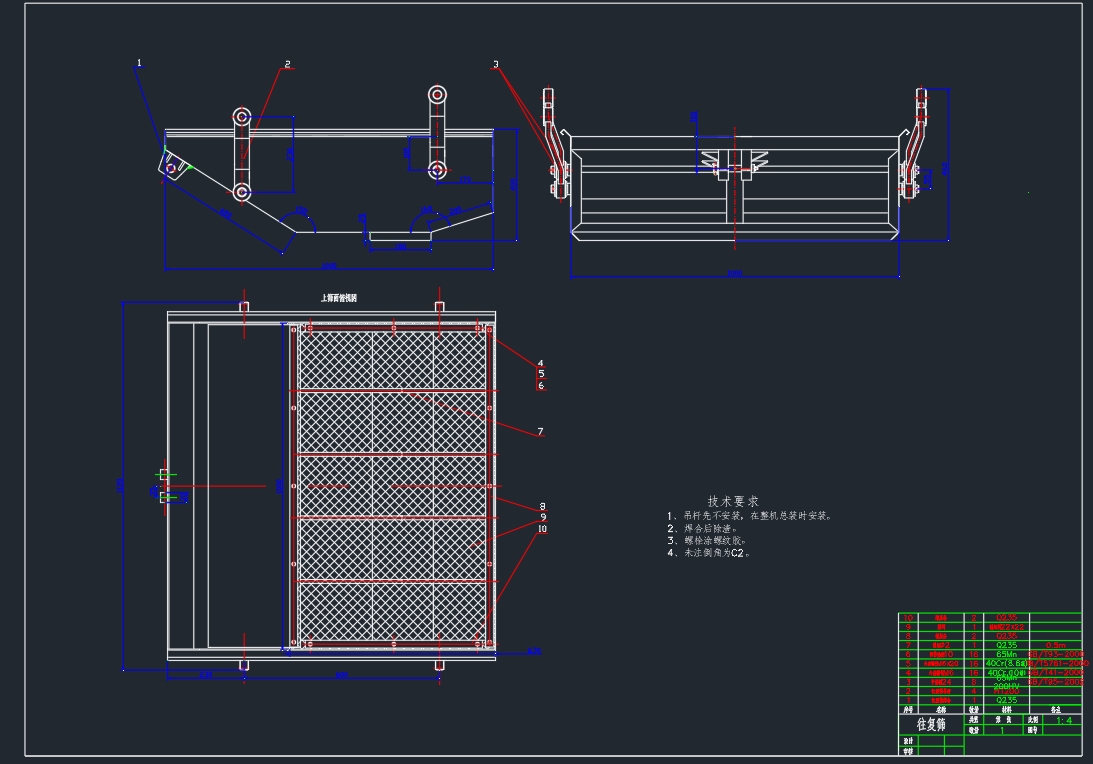Select balloon callout 1 on the front view
Image resolution: width=1093 pixels, height=764 pixels.
(137, 61)
